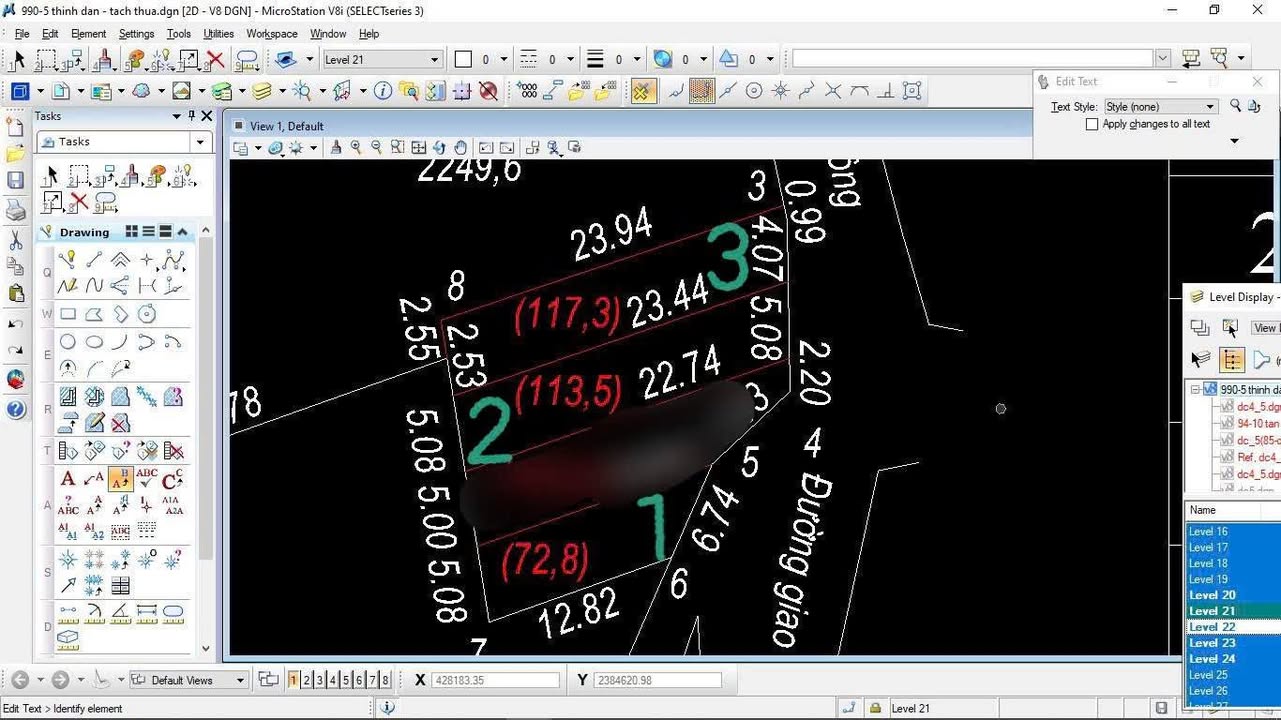Activate the Pan View hand icon
1281x720 pixels.
click(x=460, y=148)
